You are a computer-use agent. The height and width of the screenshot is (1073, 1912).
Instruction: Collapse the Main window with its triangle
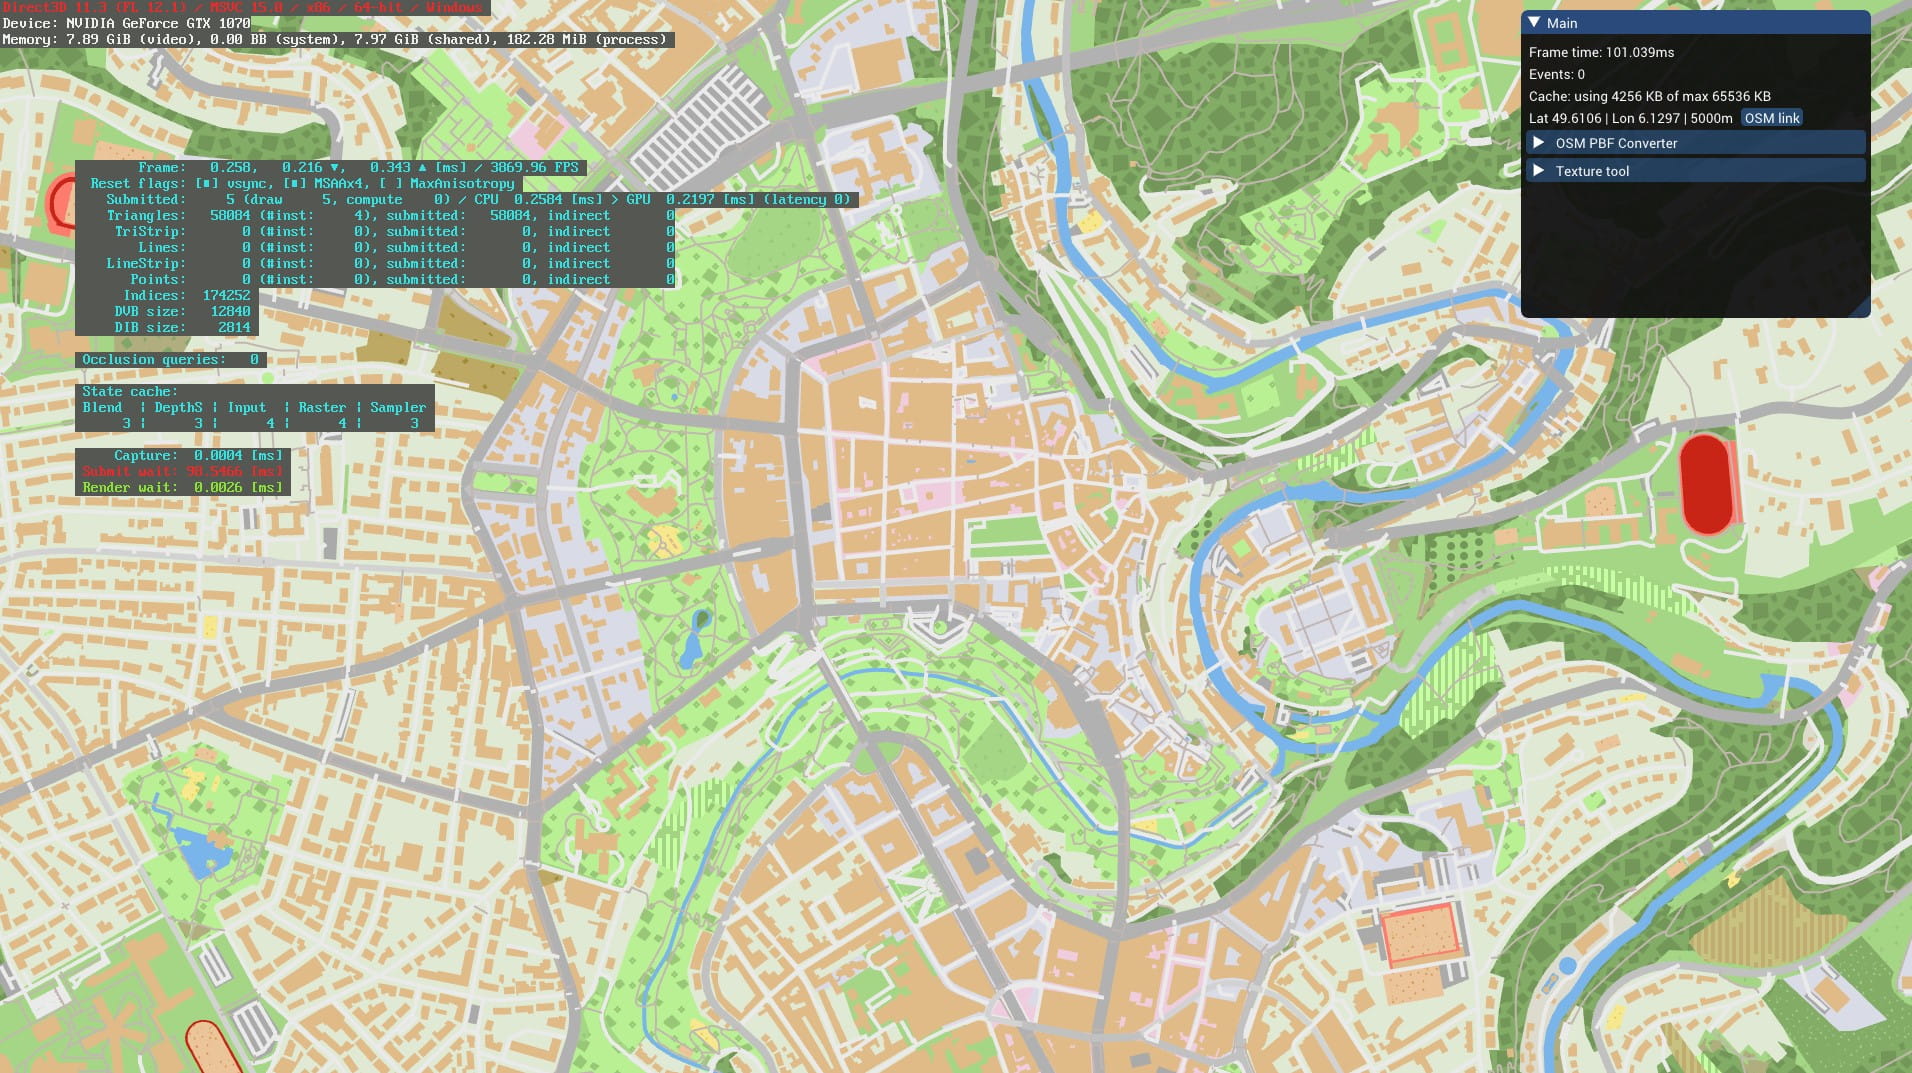click(1534, 22)
